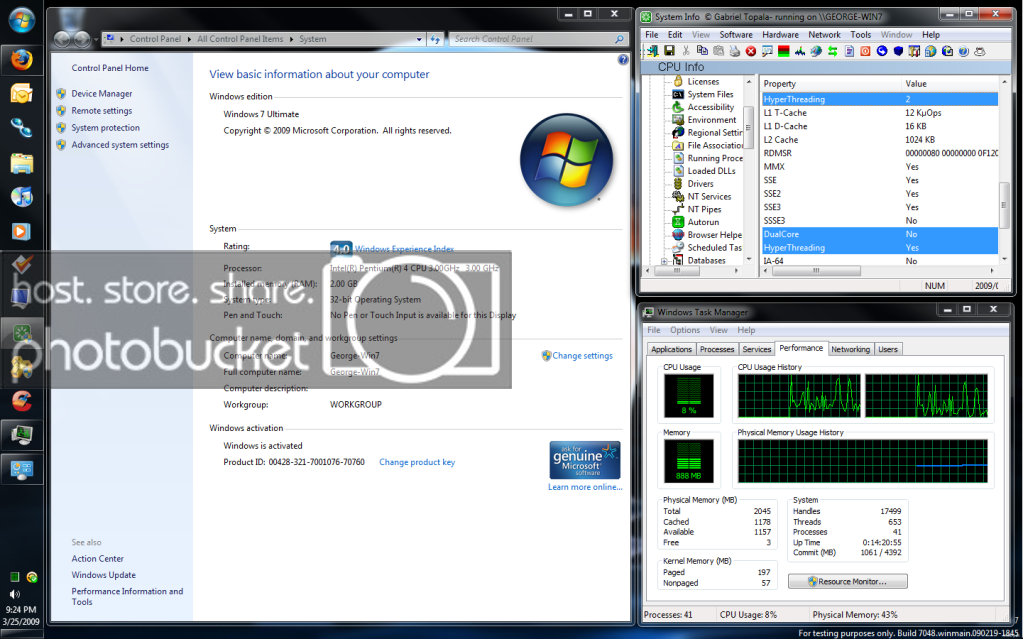
Task: Switch to the Services tab in Task Manager
Action: pos(757,349)
